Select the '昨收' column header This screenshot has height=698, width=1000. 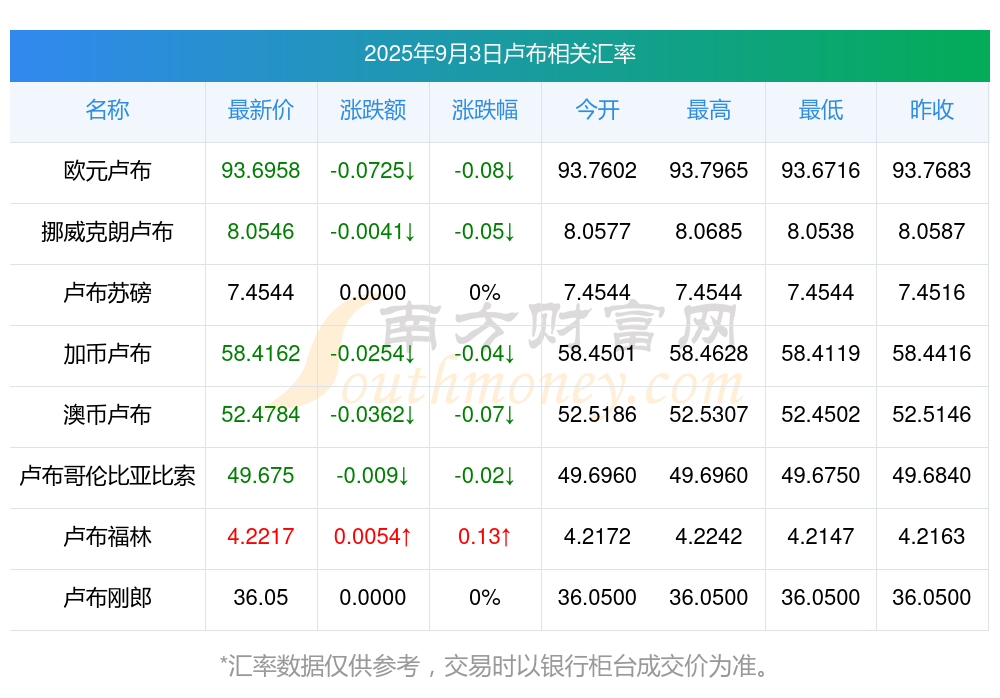932,110
